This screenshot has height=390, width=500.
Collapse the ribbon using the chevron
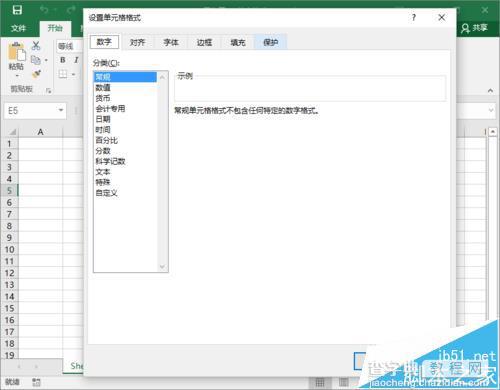[490, 91]
